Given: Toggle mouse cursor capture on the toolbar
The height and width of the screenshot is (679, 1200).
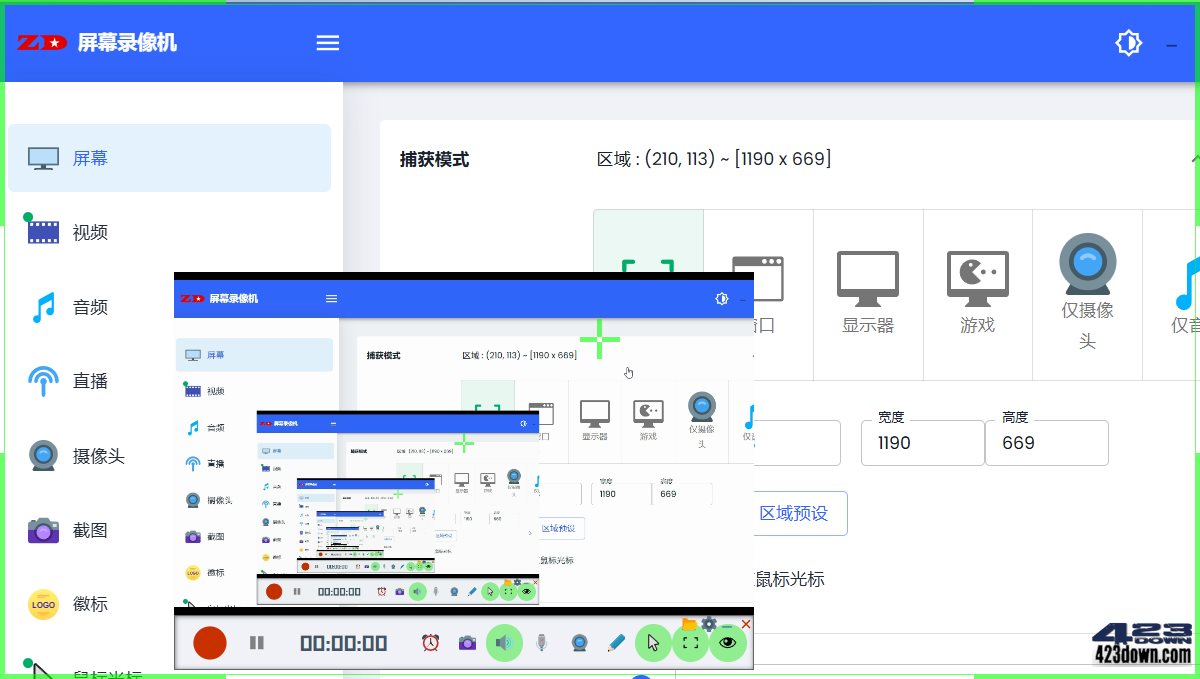Looking at the screenshot, I should (x=652, y=643).
